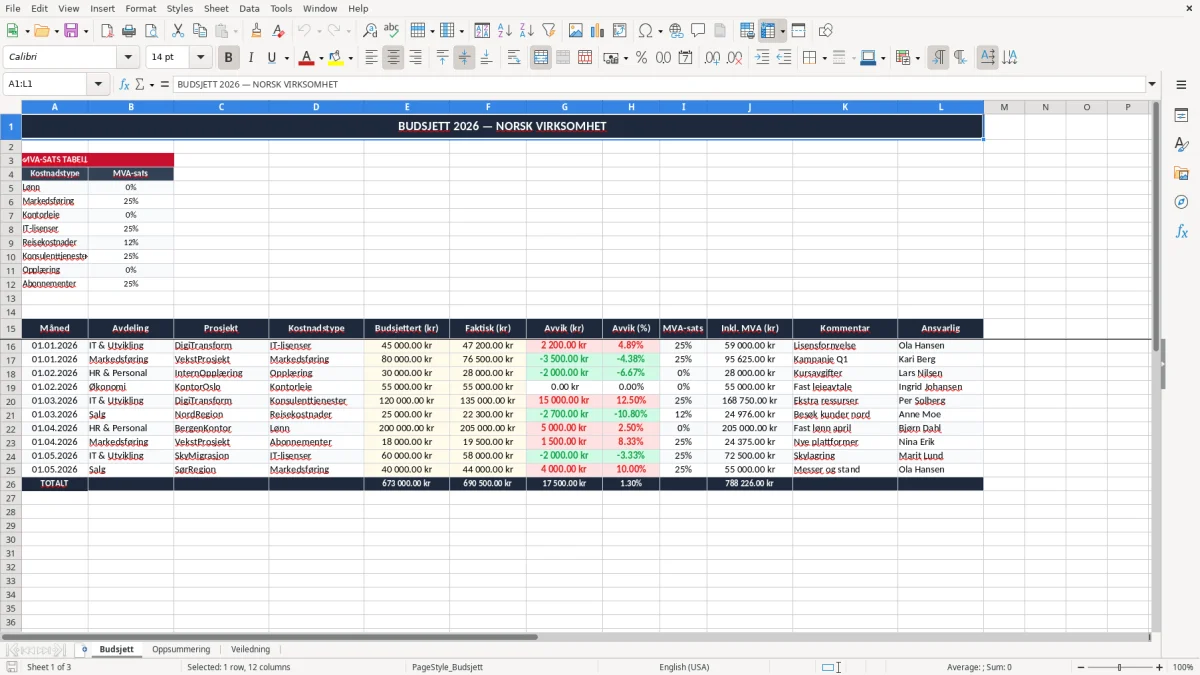
Task: Click the horizontal scrollbar thumb
Action: click(270, 637)
